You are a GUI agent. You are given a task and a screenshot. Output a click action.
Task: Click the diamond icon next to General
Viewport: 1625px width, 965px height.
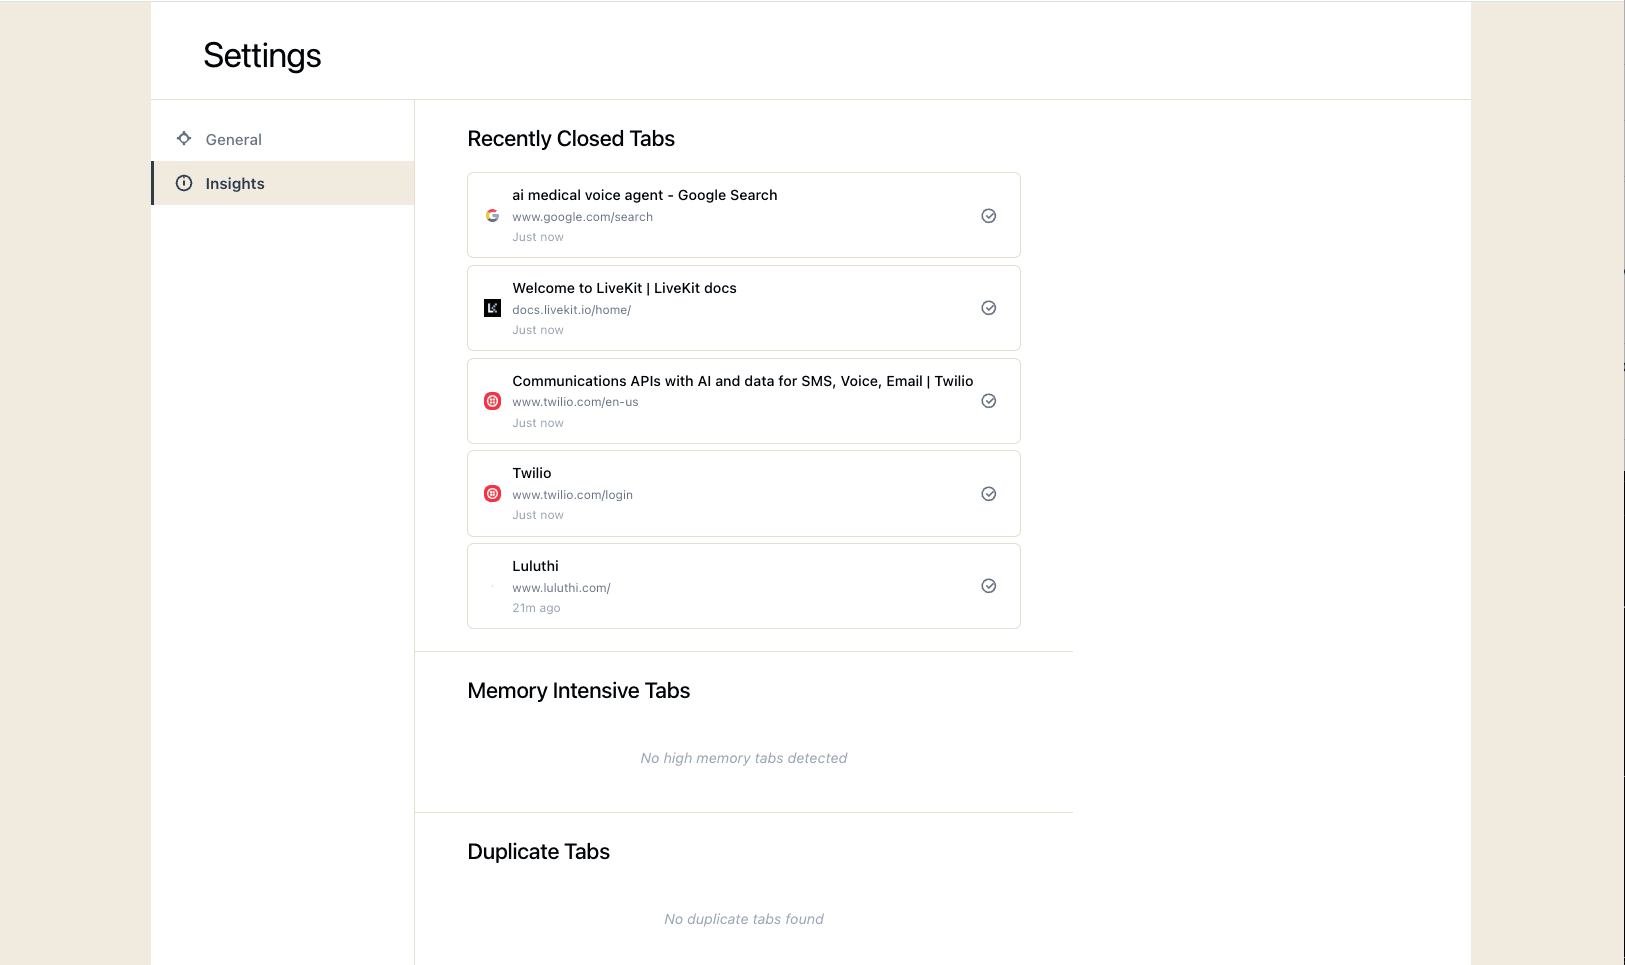tap(184, 138)
